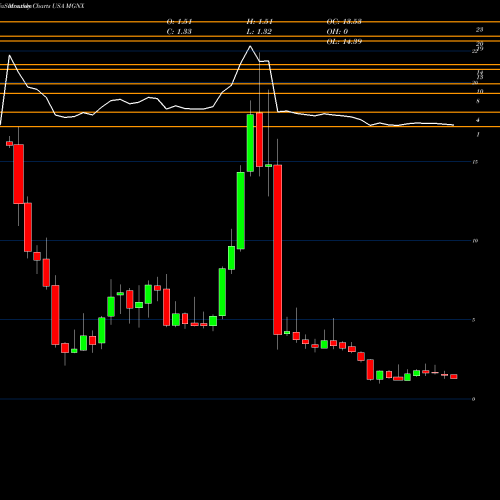Click the tallest green candlestick near the peak

[241, 210]
